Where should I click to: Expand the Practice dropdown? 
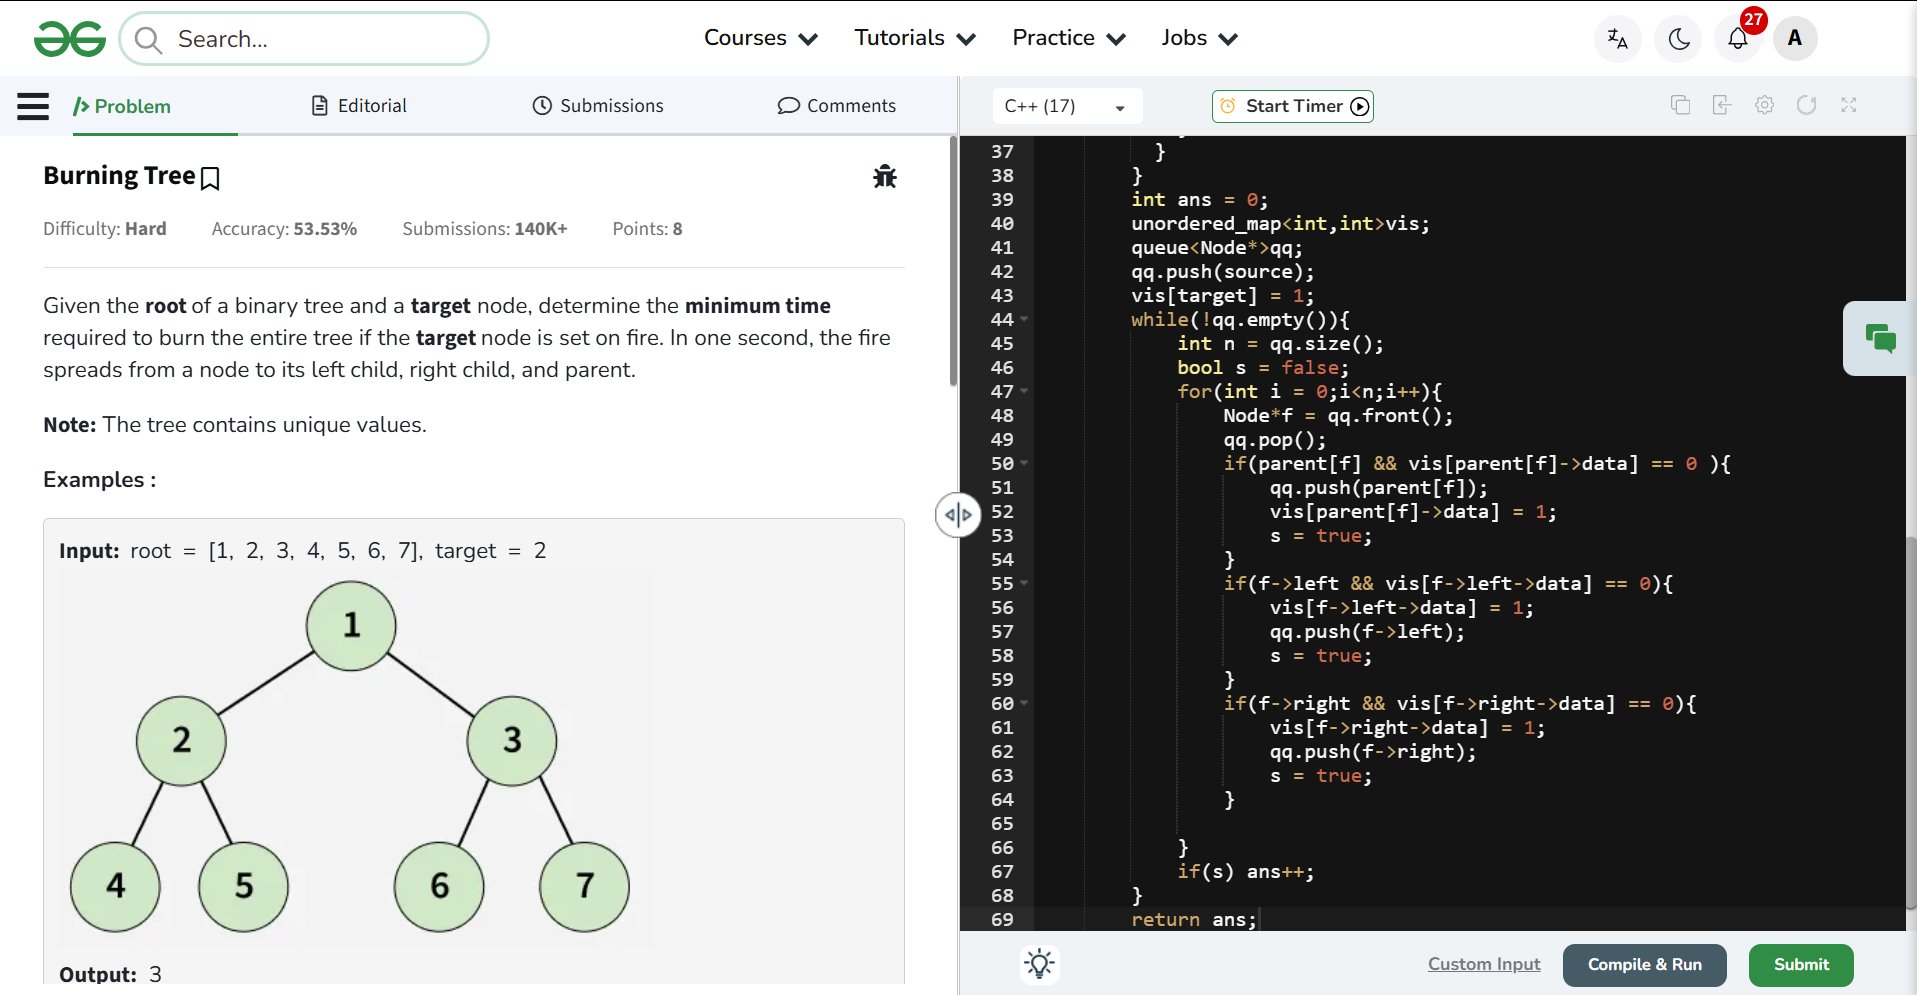tap(1068, 38)
